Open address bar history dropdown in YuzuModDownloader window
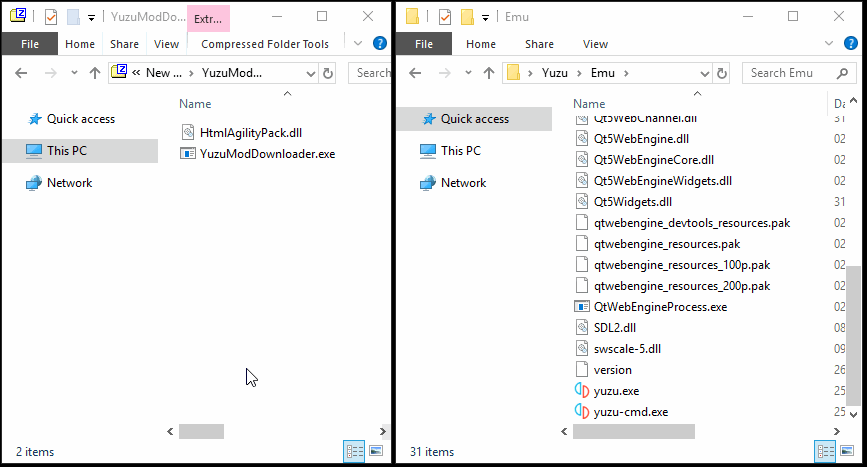867x467 pixels. 311,73
